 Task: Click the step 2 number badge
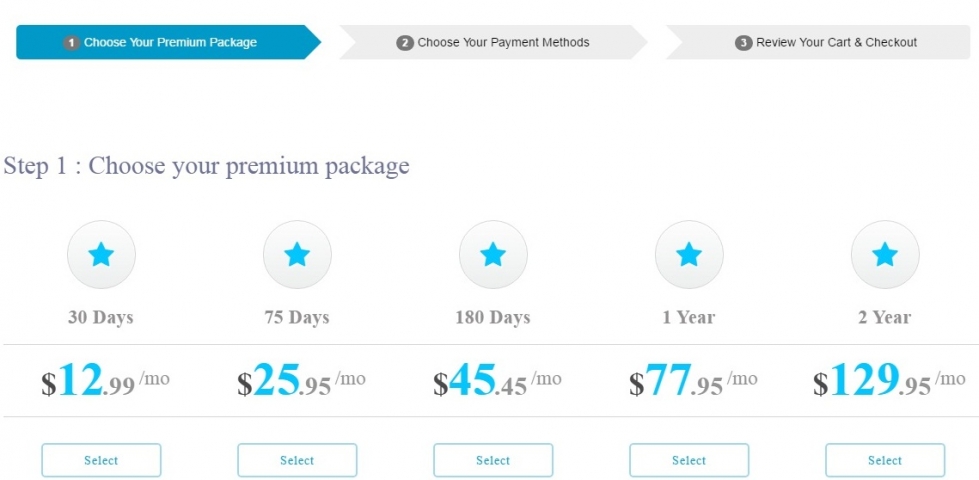coord(405,43)
